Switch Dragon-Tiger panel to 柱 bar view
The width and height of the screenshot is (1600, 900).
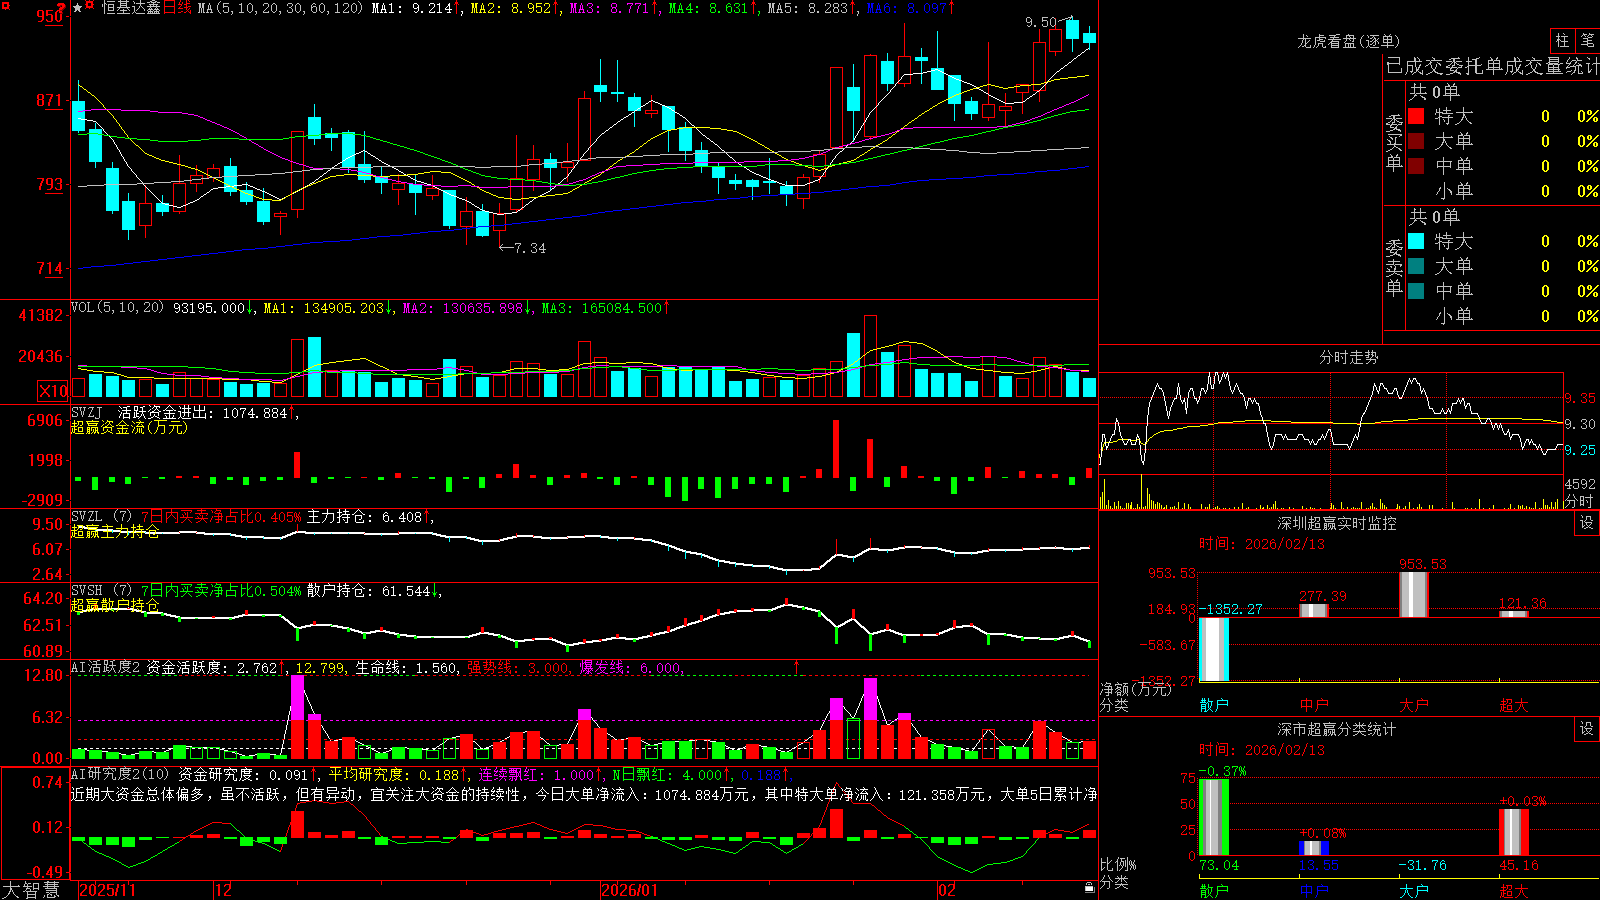[1562, 40]
